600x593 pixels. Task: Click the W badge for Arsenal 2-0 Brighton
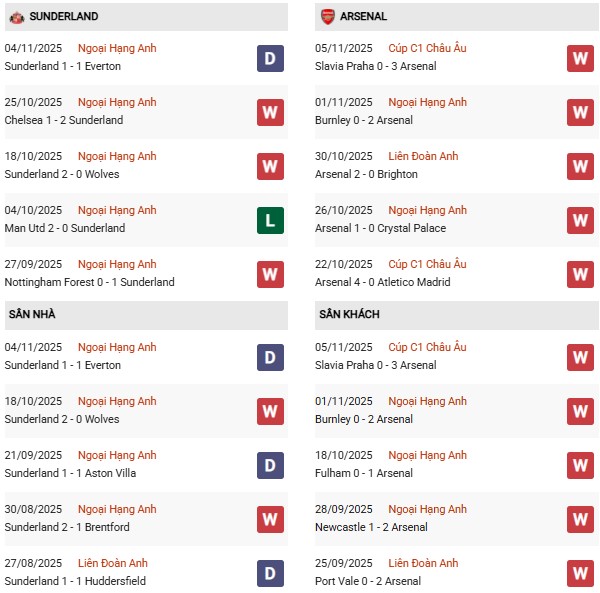[x=580, y=166]
